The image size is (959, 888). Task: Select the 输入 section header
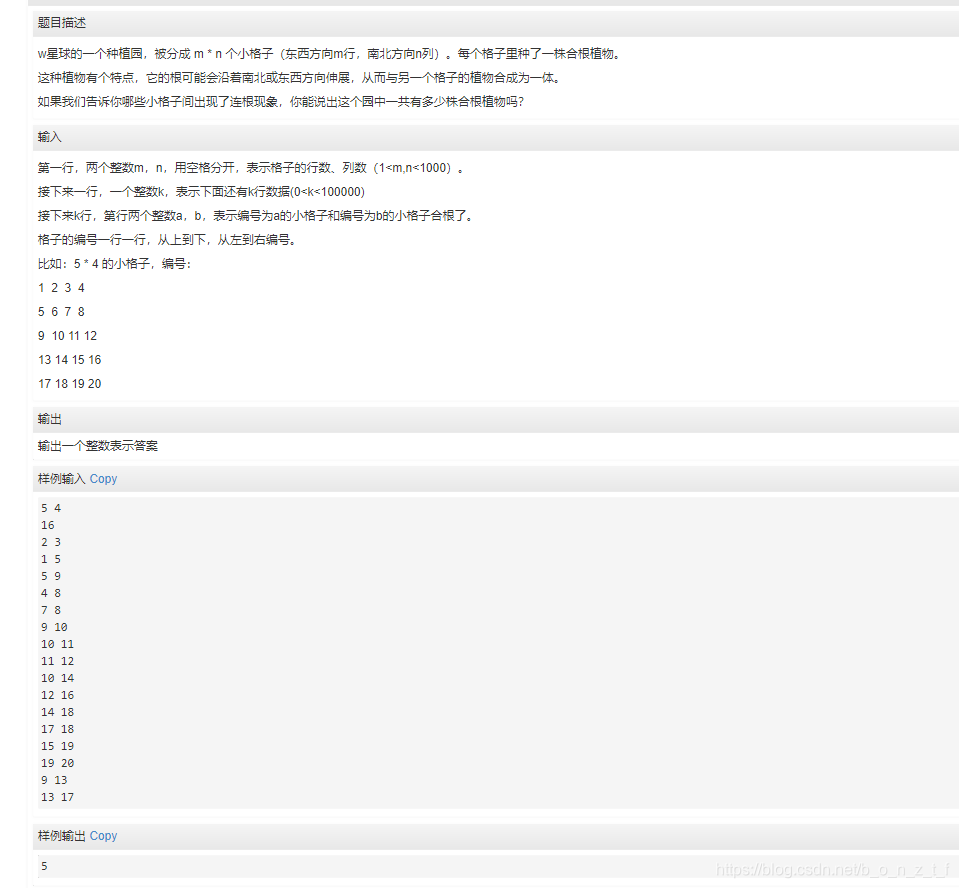(x=49, y=137)
